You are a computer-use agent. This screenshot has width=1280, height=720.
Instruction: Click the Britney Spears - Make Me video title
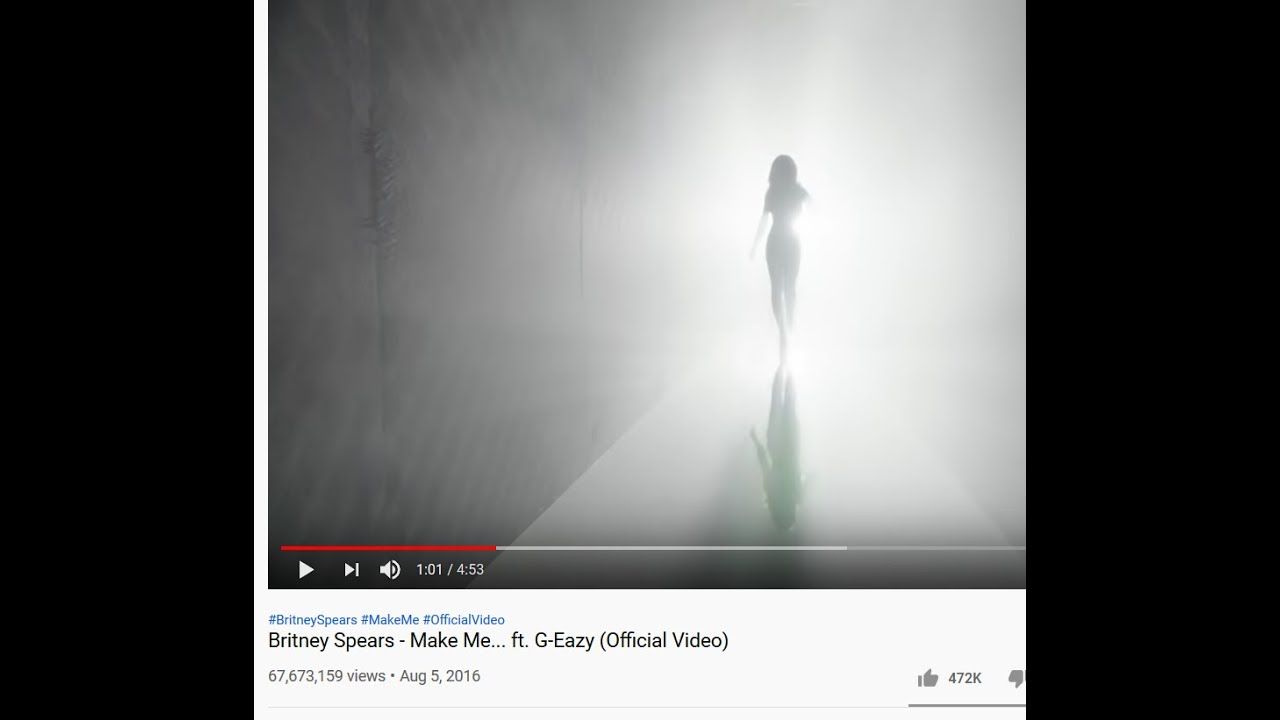498,641
